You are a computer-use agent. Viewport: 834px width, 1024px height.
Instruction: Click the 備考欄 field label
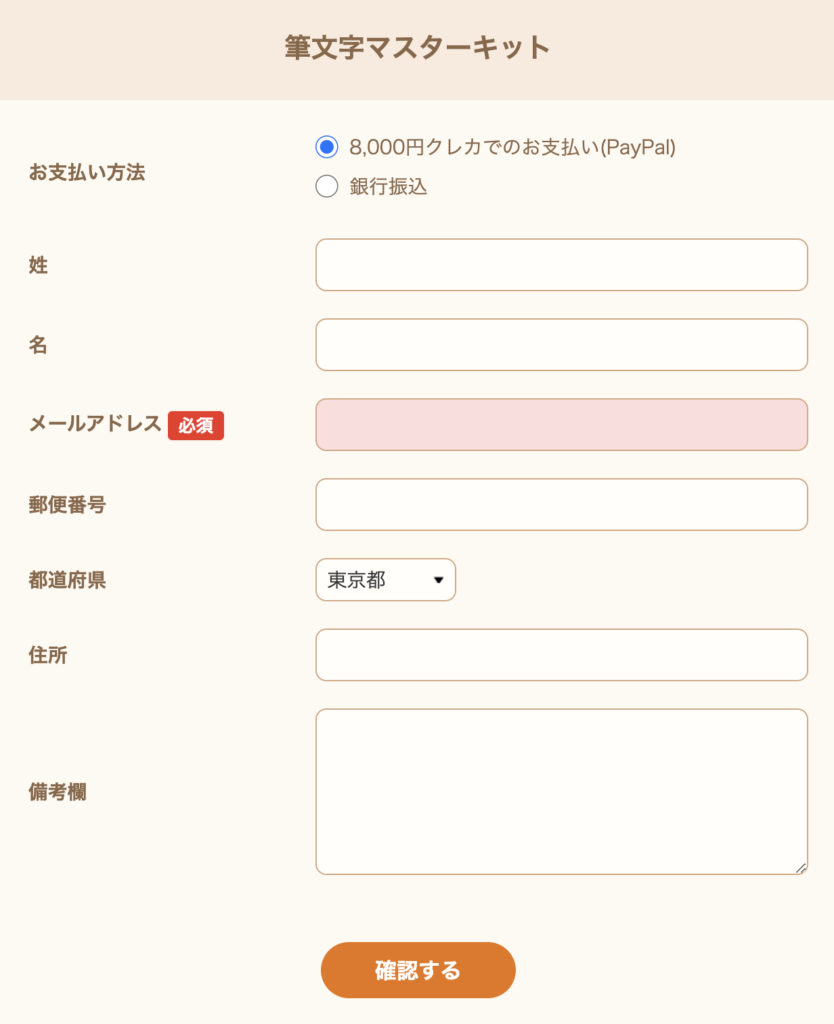[x=57, y=791]
